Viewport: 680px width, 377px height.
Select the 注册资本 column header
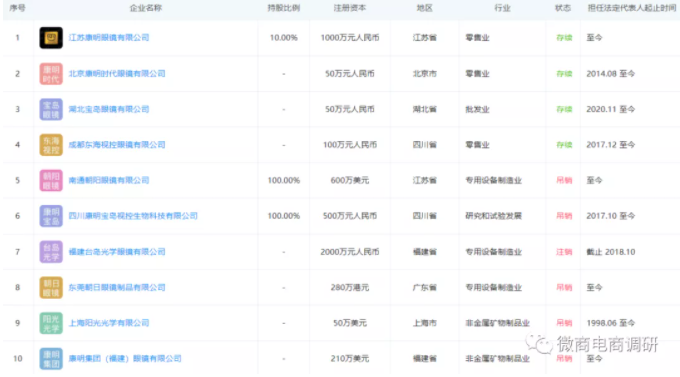[350, 8]
